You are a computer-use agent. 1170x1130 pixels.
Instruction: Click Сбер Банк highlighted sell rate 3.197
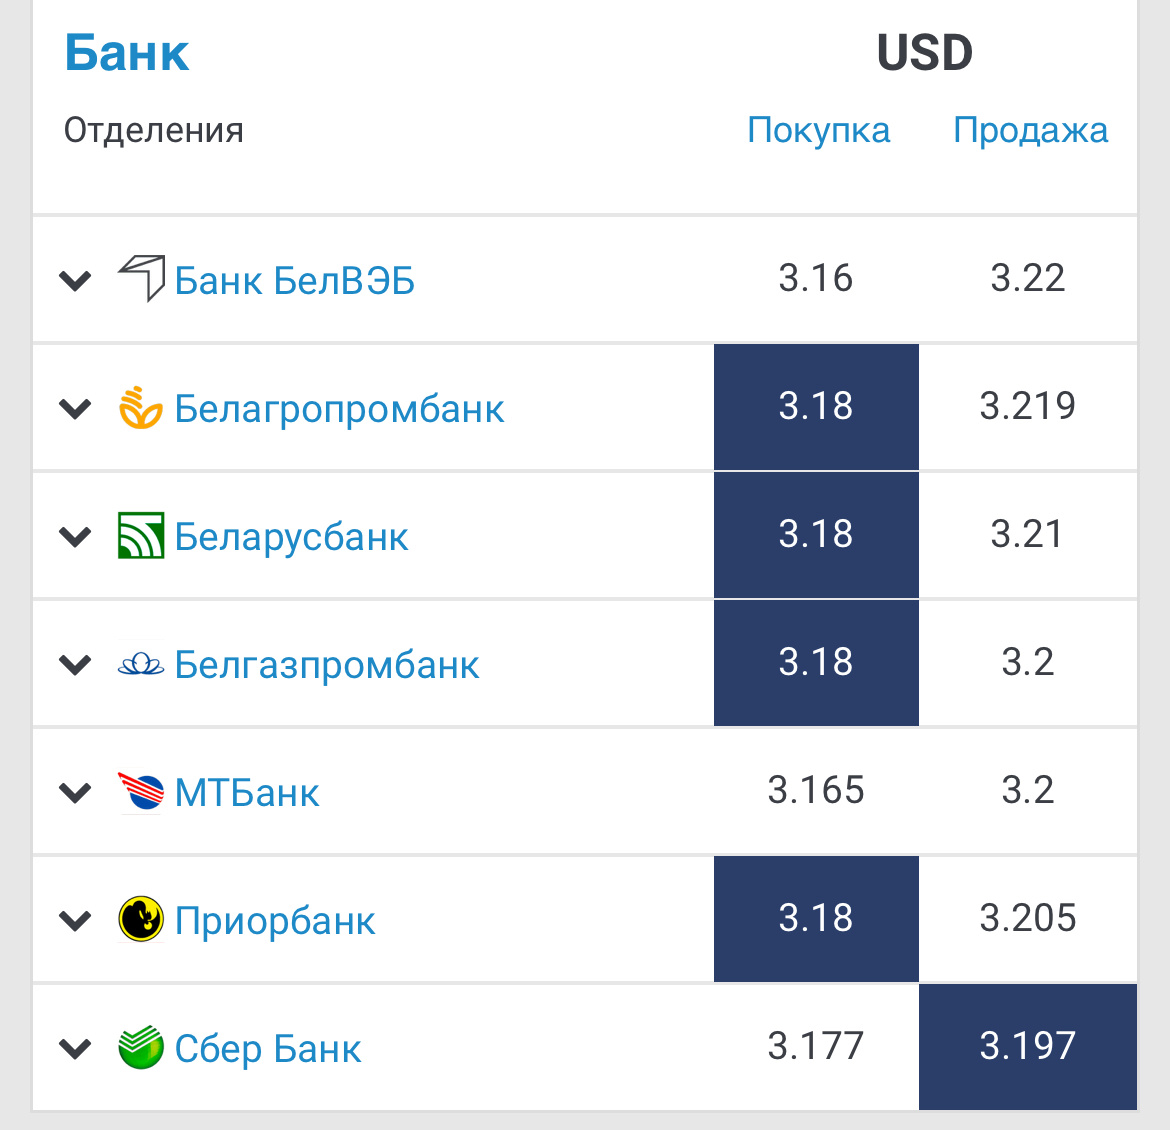(1027, 1046)
